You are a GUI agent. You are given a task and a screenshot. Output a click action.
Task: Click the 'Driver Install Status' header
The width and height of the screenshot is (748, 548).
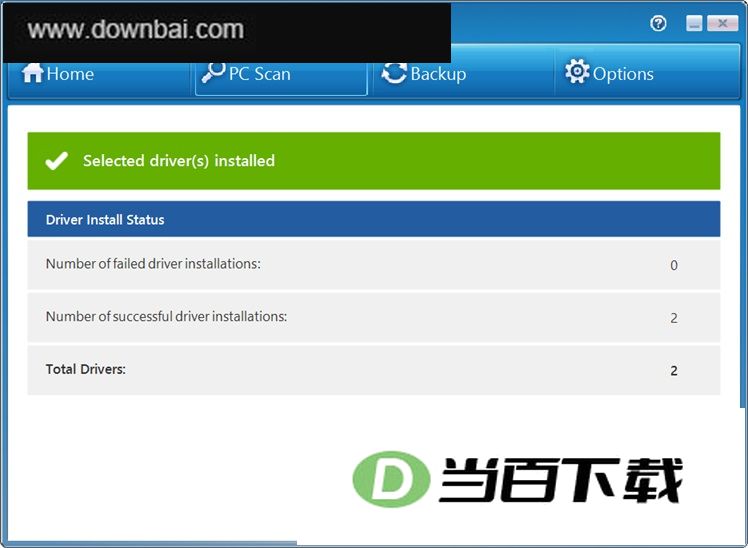tap(374, 219)
